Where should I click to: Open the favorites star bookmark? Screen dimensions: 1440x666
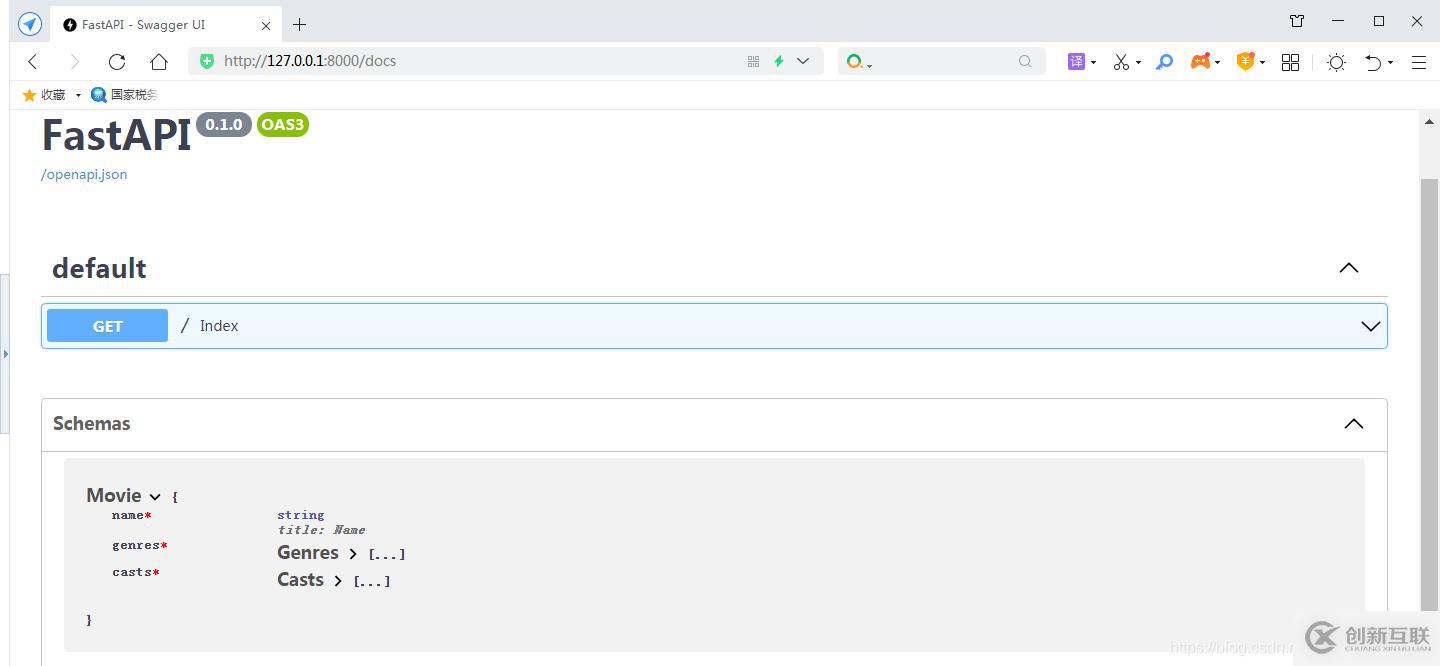tap(44, 95)
